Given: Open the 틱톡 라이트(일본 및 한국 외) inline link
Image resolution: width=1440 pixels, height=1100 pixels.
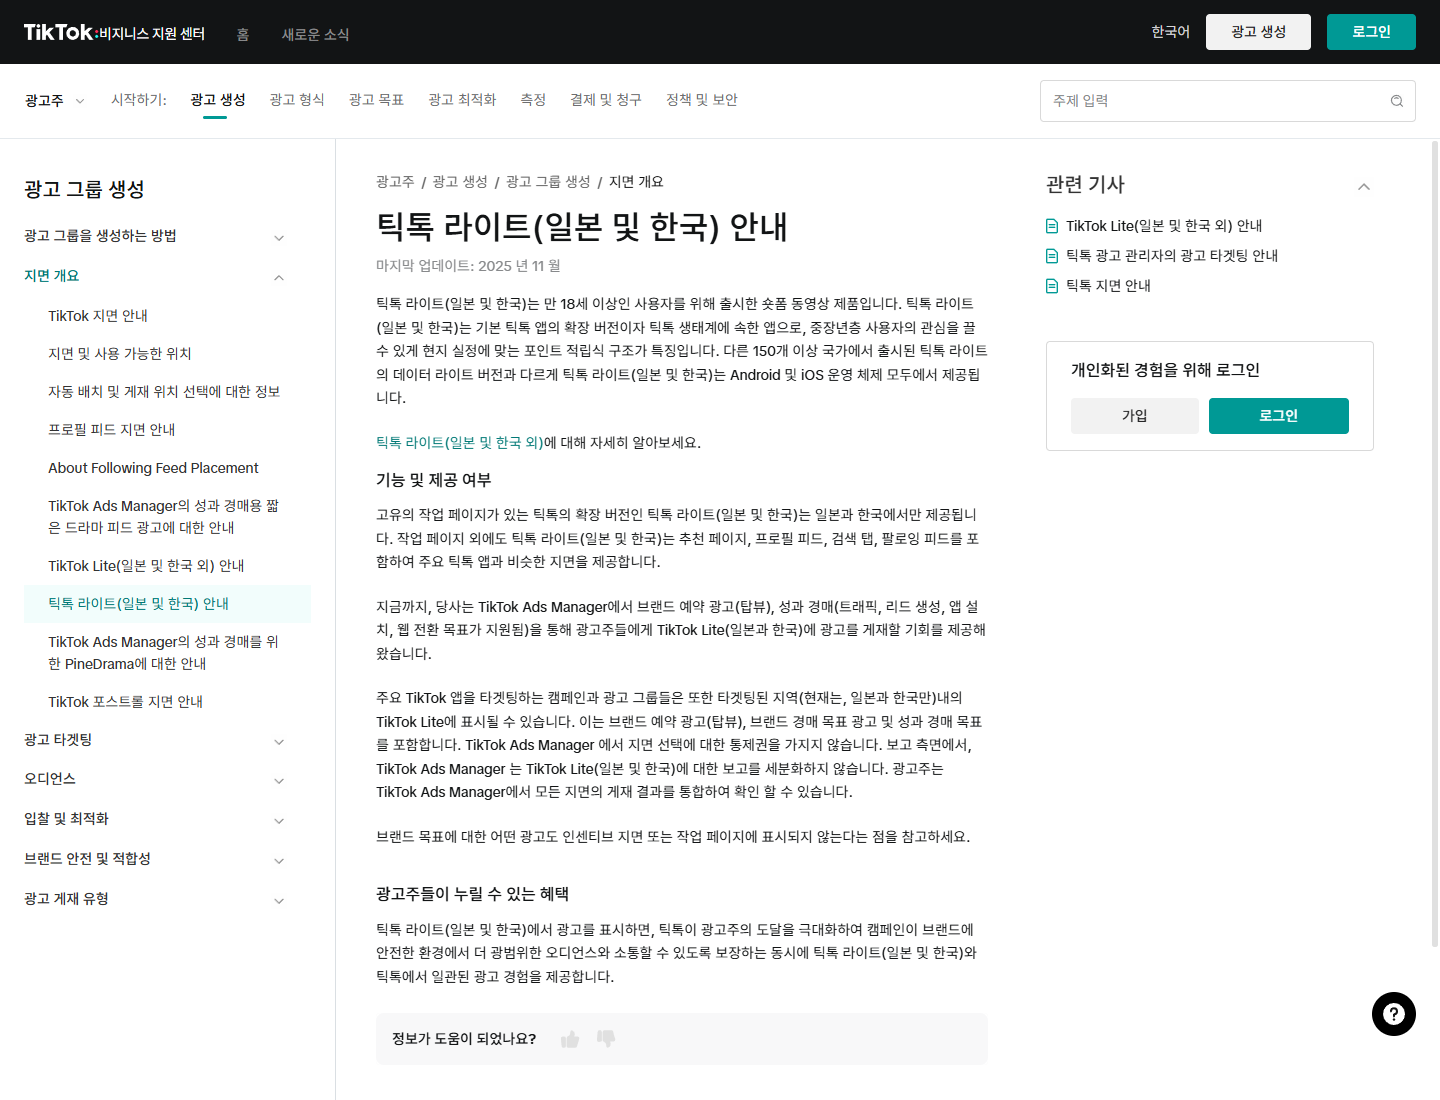Looking at the screenshot, I should tap(460, 442).
